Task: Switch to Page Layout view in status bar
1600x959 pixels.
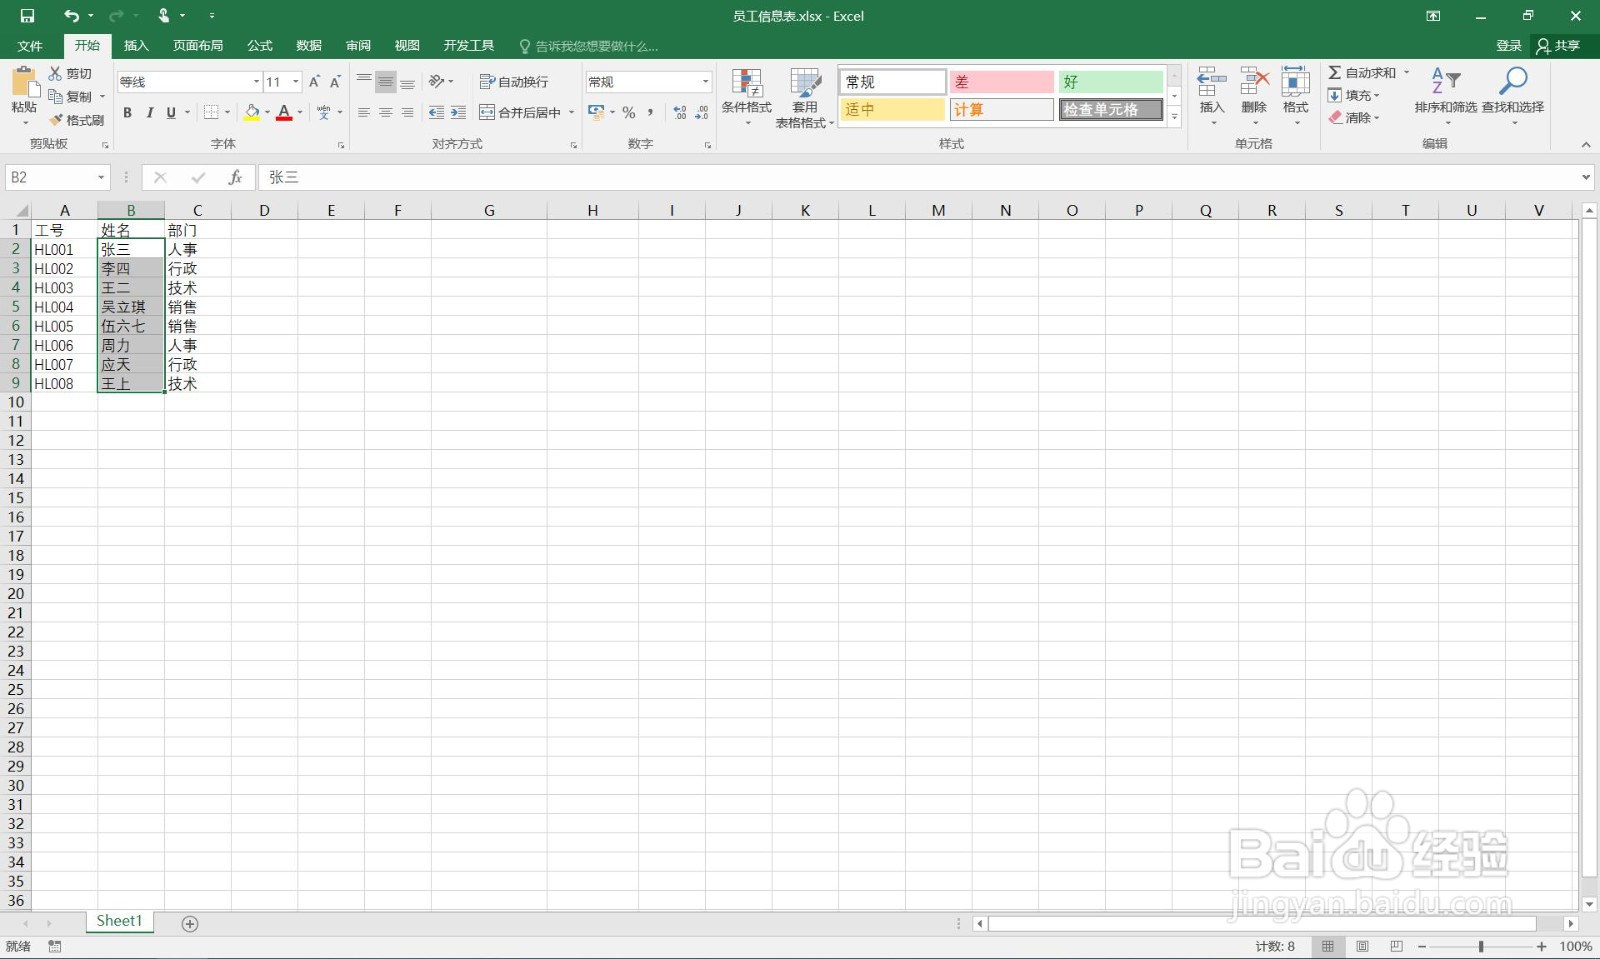Action: pyautogui.click(x=1362, y=946)
